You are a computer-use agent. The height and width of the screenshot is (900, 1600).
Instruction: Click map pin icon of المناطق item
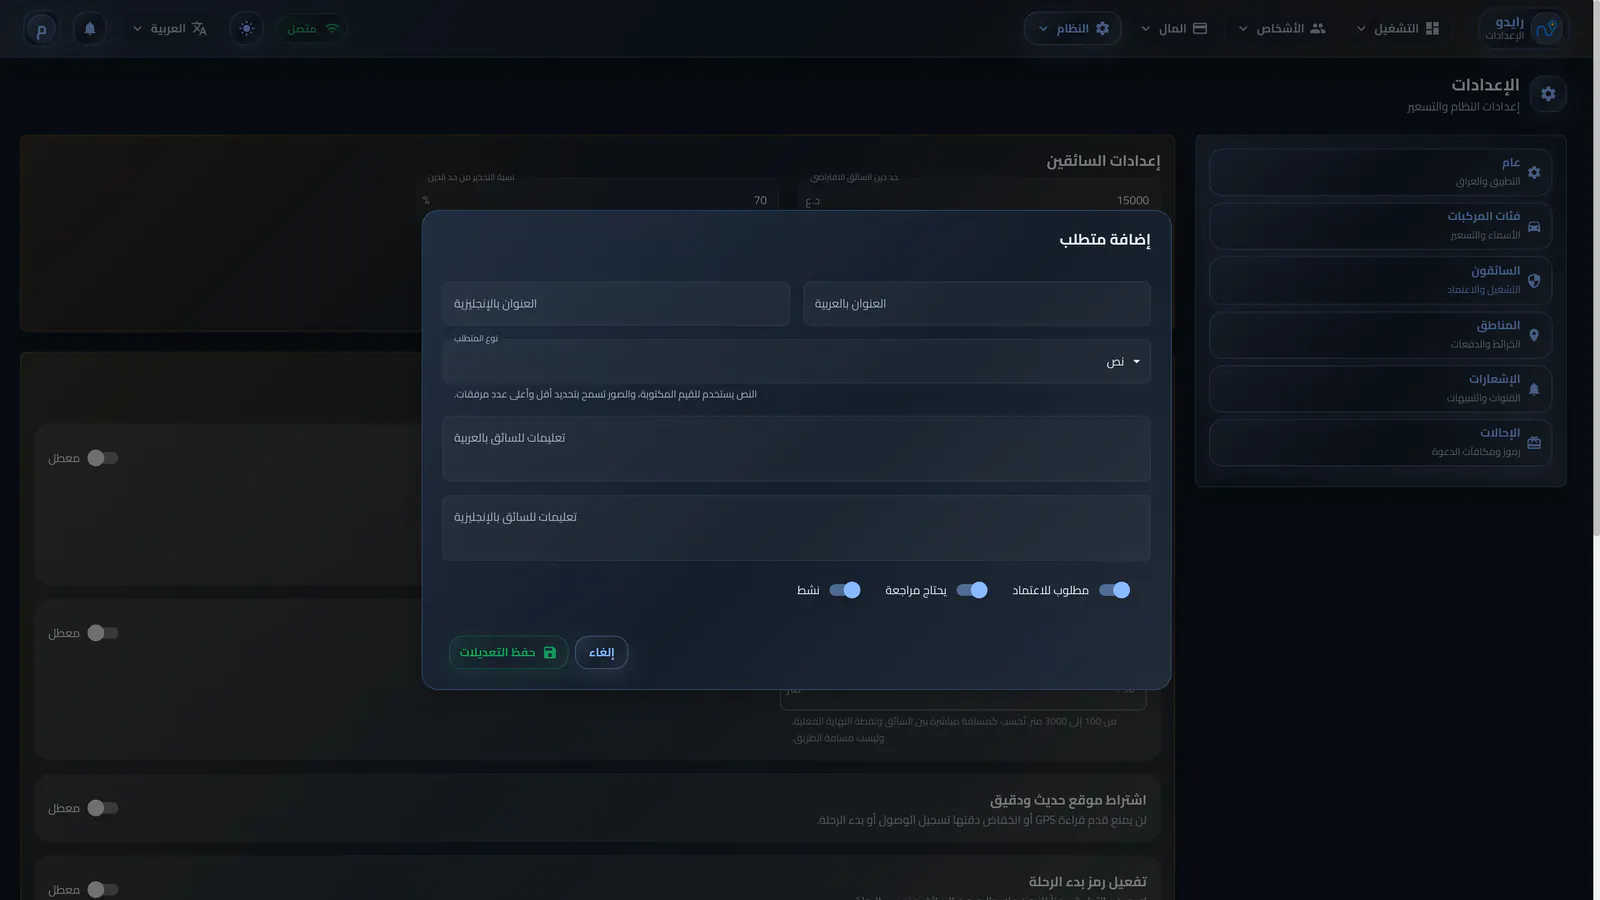[x=1534, y=335]
